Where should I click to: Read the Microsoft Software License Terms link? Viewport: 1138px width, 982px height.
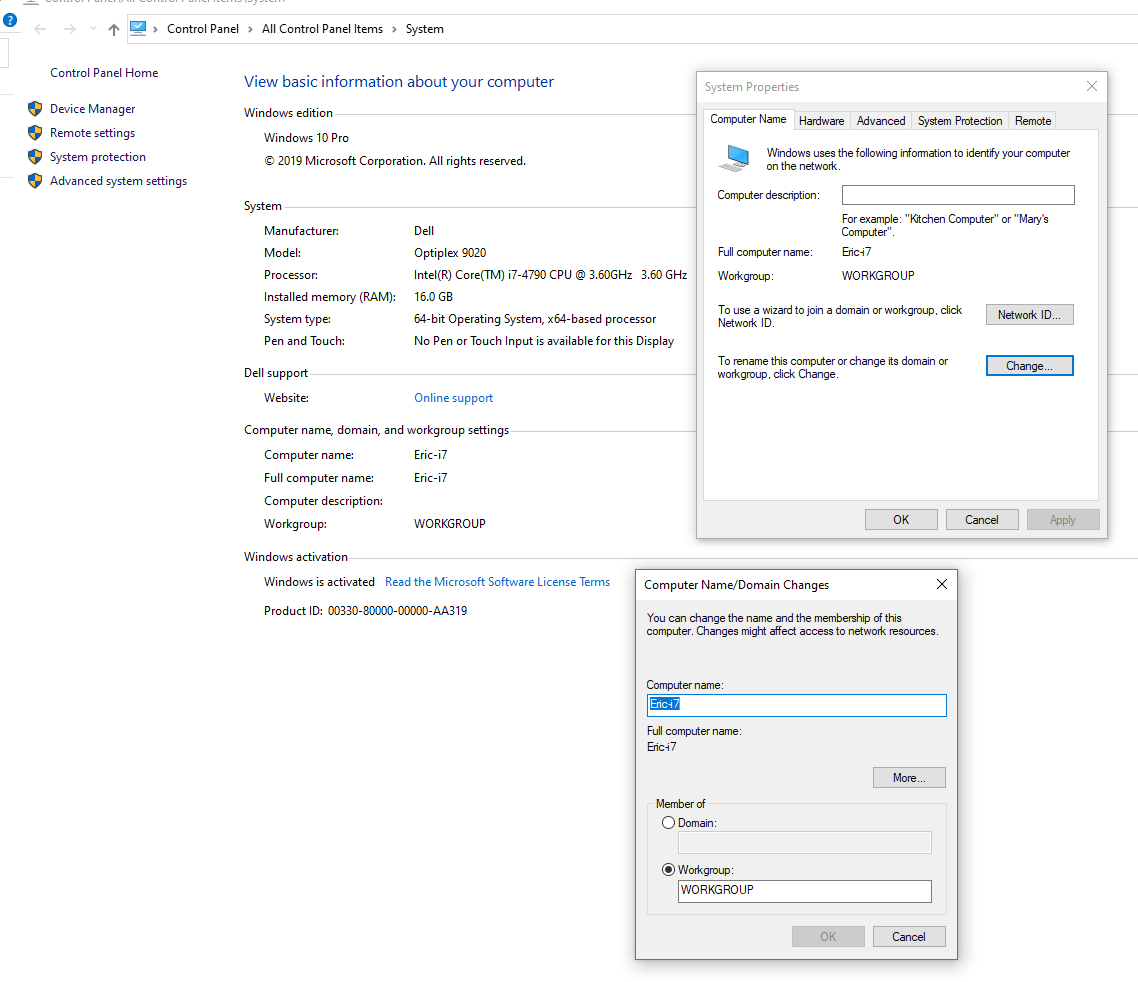[497, 582]
